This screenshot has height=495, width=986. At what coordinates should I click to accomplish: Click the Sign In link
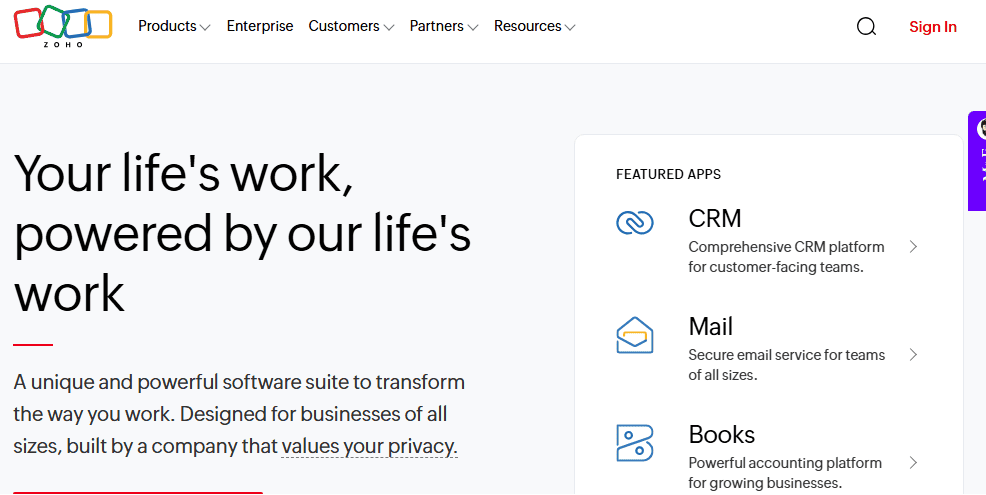[x=933, y=26]
